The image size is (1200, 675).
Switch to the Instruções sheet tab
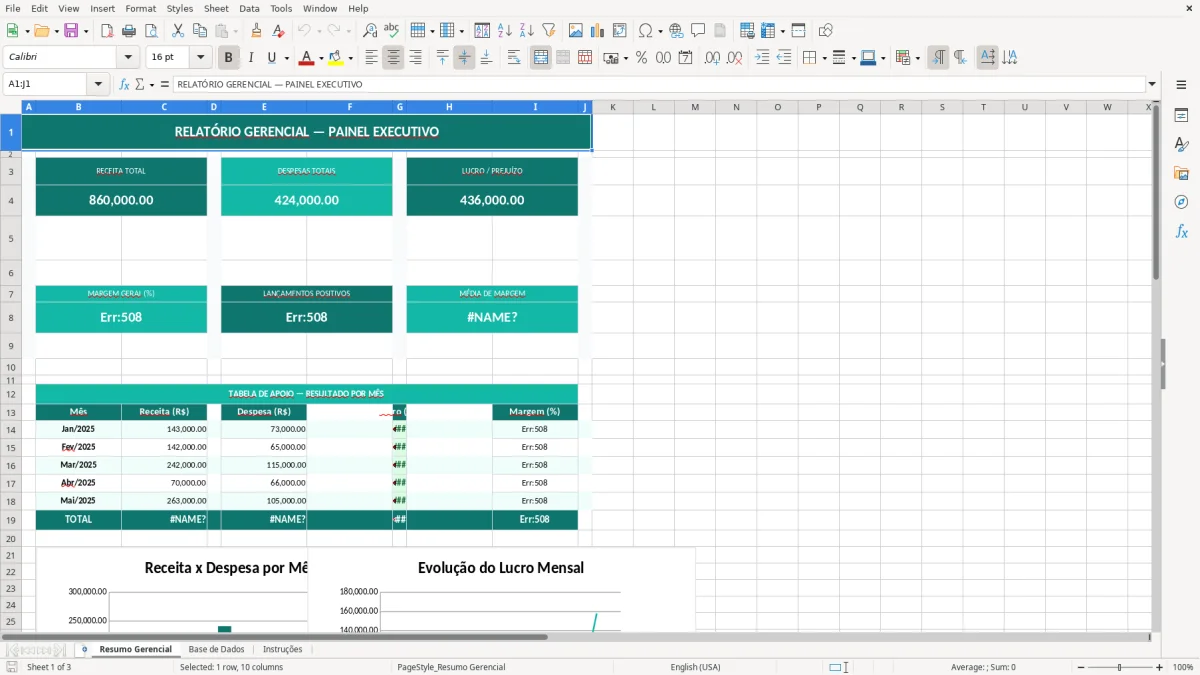tap(282, 649)
